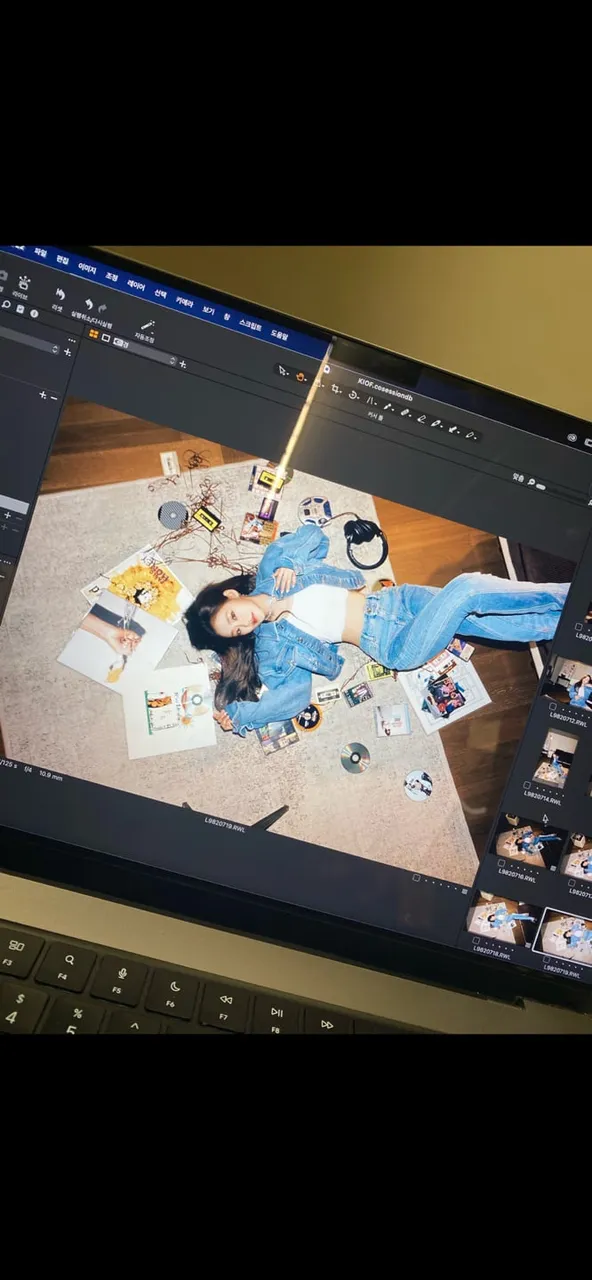Tick the color tag box under L9820718.RWL
The height and width of the screenshot is (1280, 592).
pos(476,940)
